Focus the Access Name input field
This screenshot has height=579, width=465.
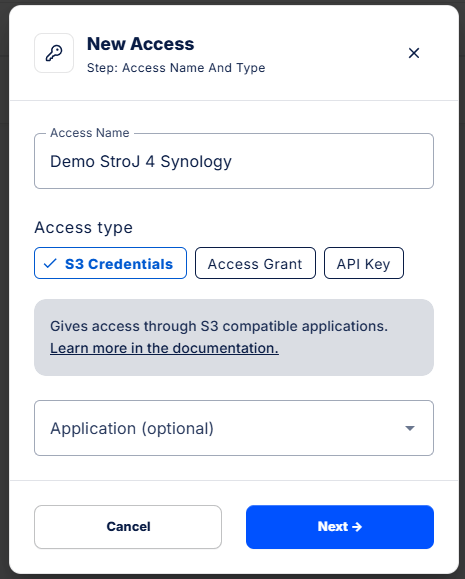point(234,161)
